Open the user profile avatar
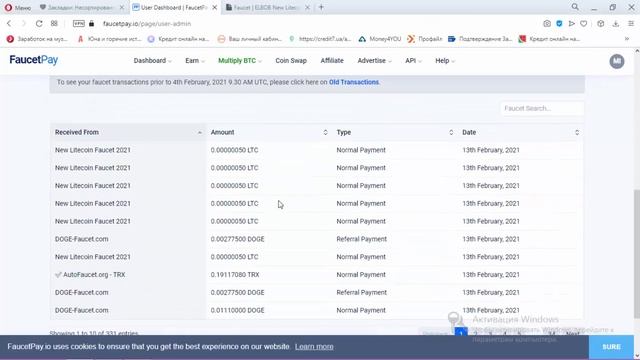Screen dimensions: 640x360 (x=617, y=61)
